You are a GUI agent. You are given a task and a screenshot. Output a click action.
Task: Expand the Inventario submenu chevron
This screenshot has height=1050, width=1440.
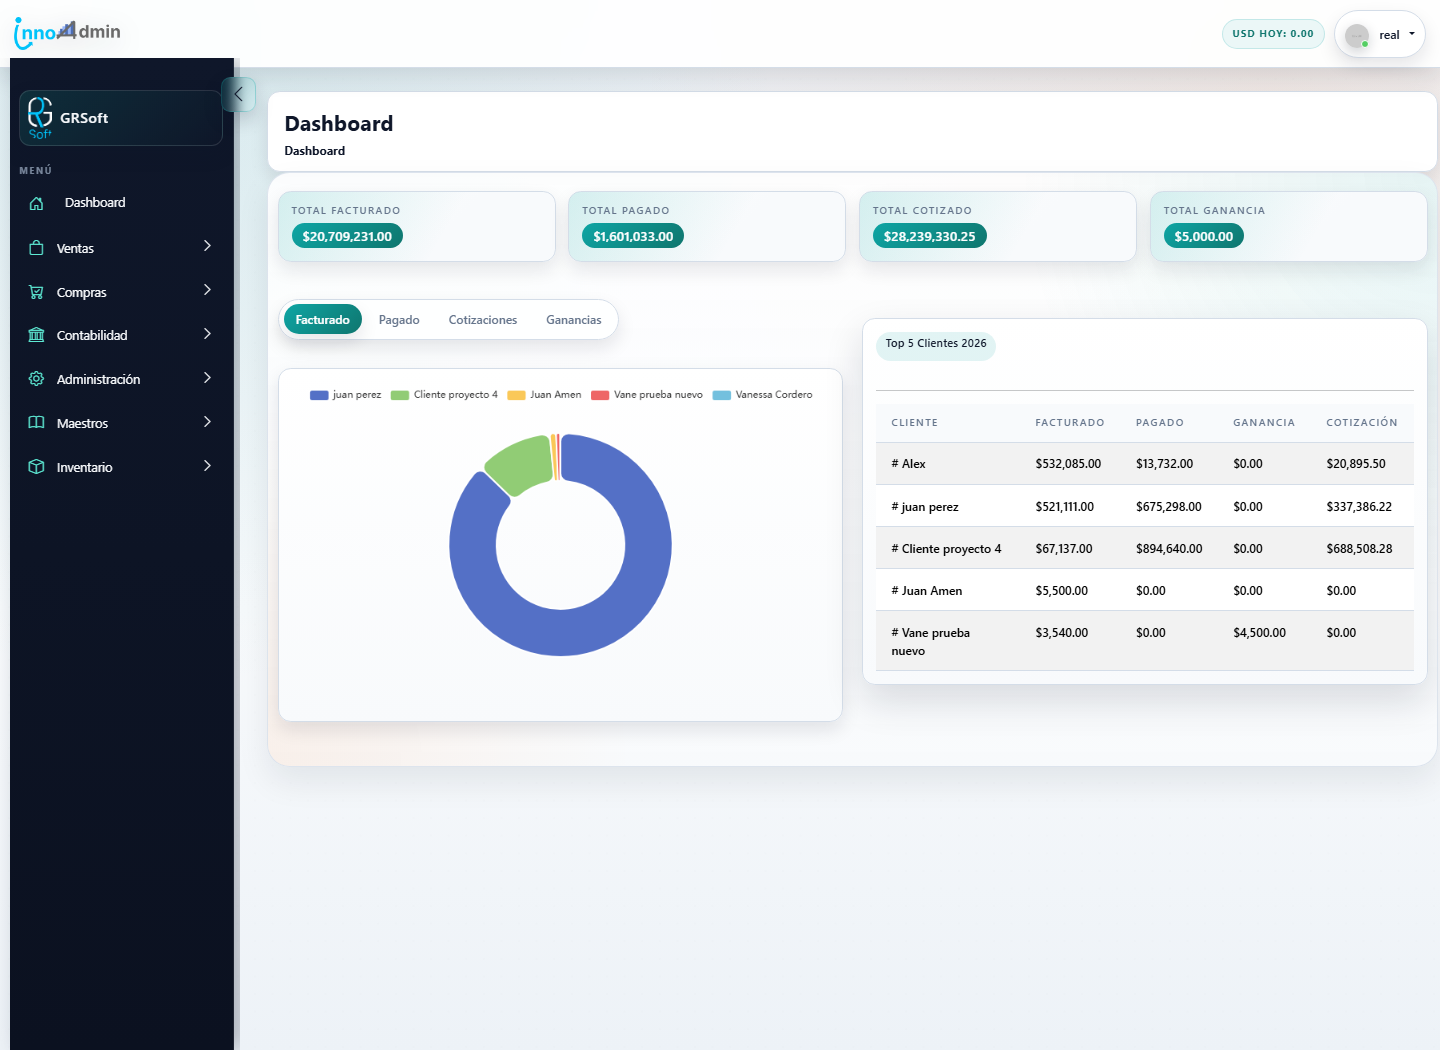coord(207,466)
